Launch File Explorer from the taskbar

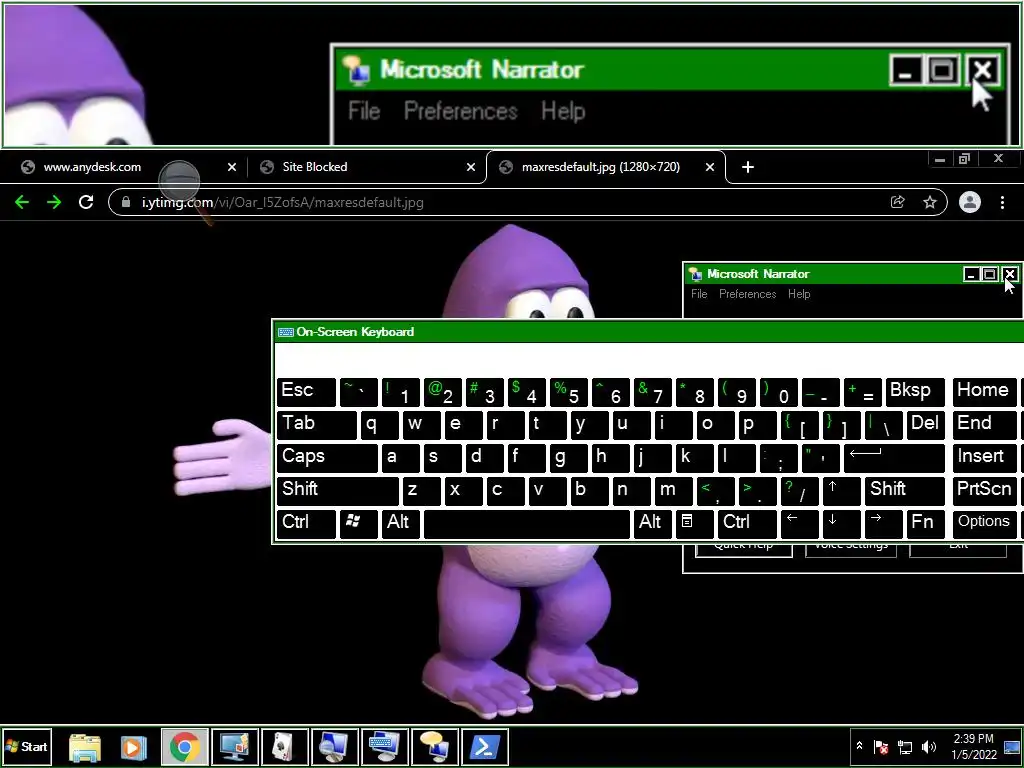click(85, 747)
